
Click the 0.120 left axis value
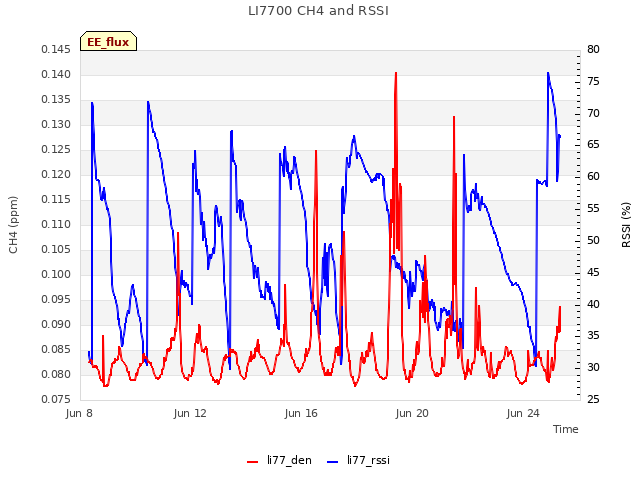pos(56,174)
